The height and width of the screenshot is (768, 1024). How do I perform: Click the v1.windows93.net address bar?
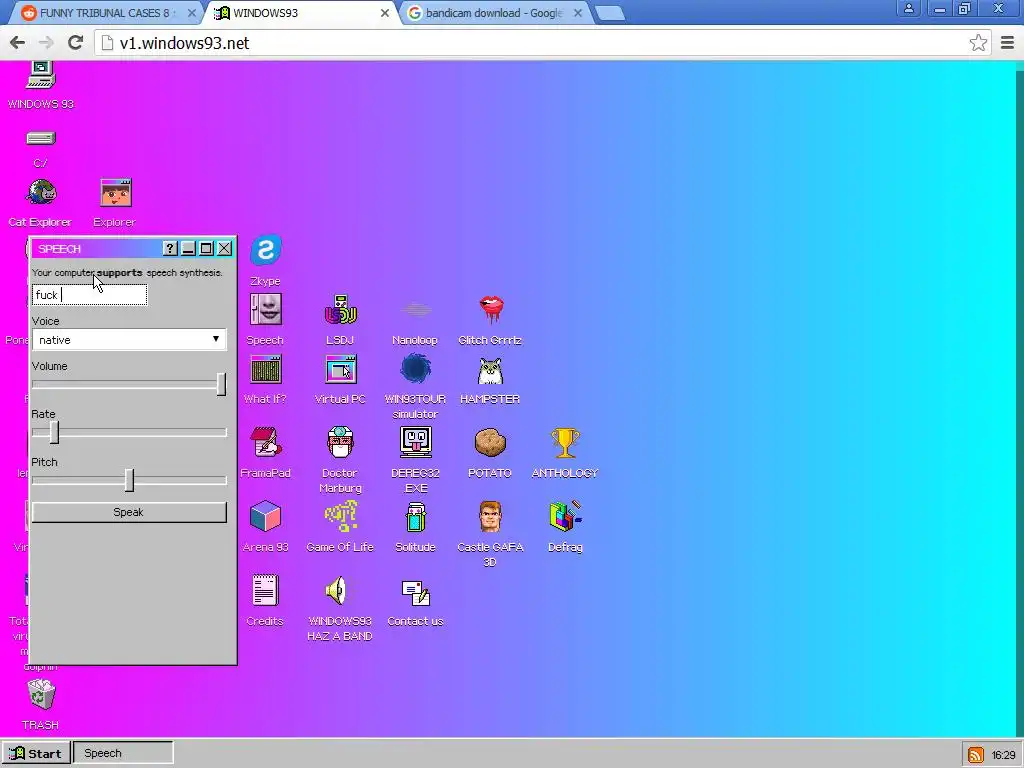click(542, 43)
